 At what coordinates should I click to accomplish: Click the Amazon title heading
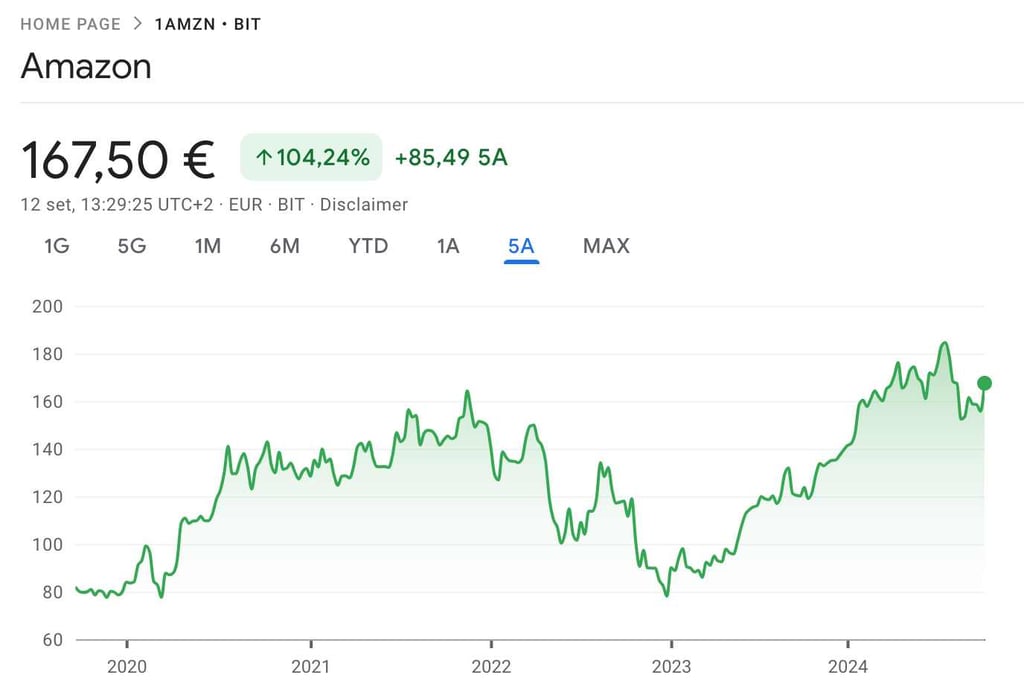pos(86,66)
